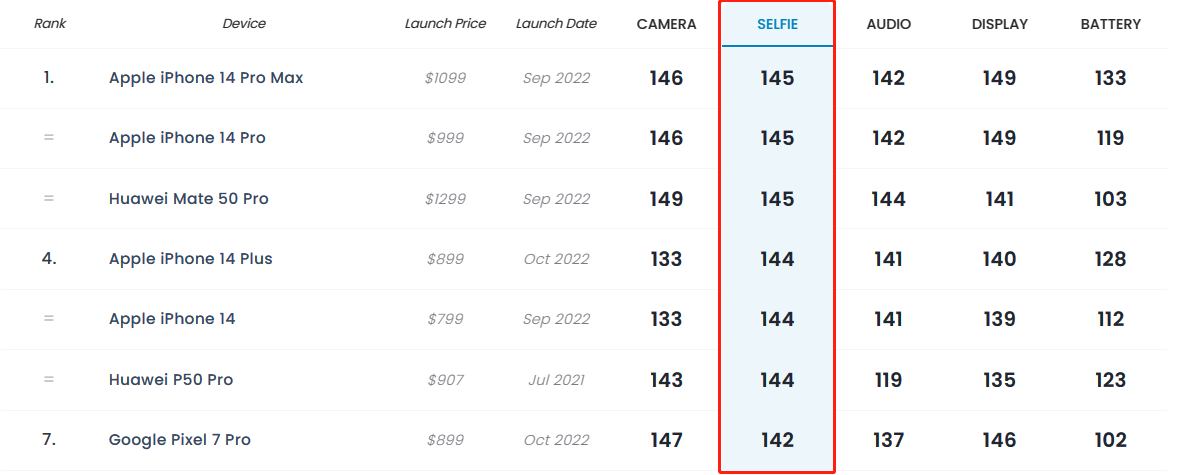The height and width of the screenshot is (475, 1193).
Task: Click the Device column header
Action: pos(244,23)
